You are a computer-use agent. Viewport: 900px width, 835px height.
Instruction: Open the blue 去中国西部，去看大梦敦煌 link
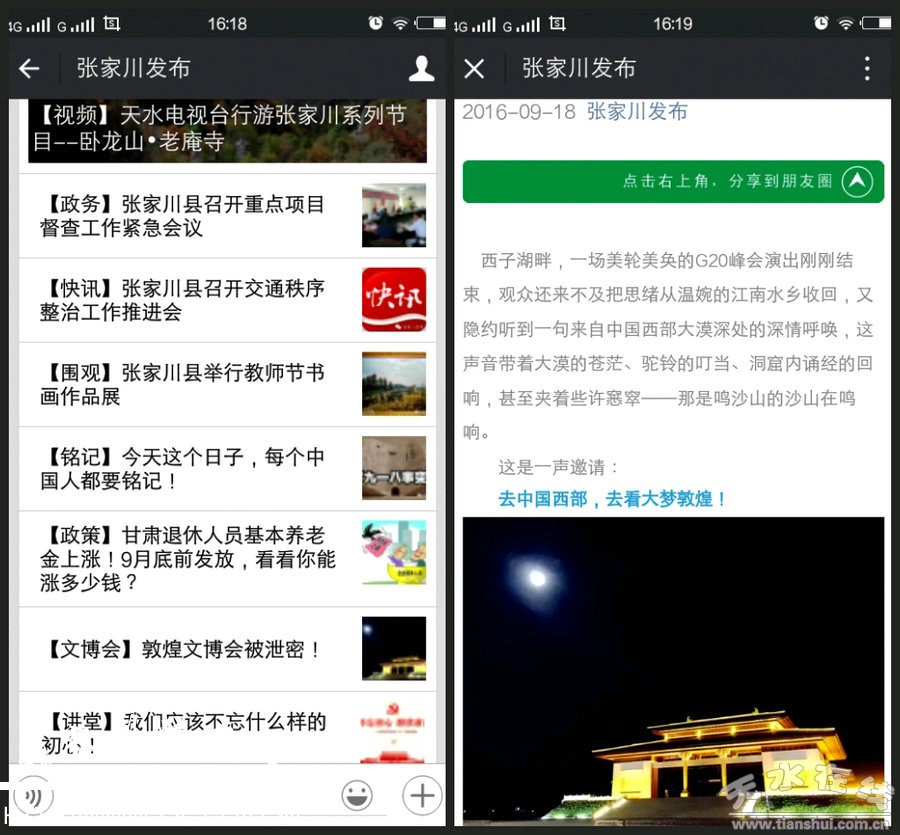[x=612, y=498]
